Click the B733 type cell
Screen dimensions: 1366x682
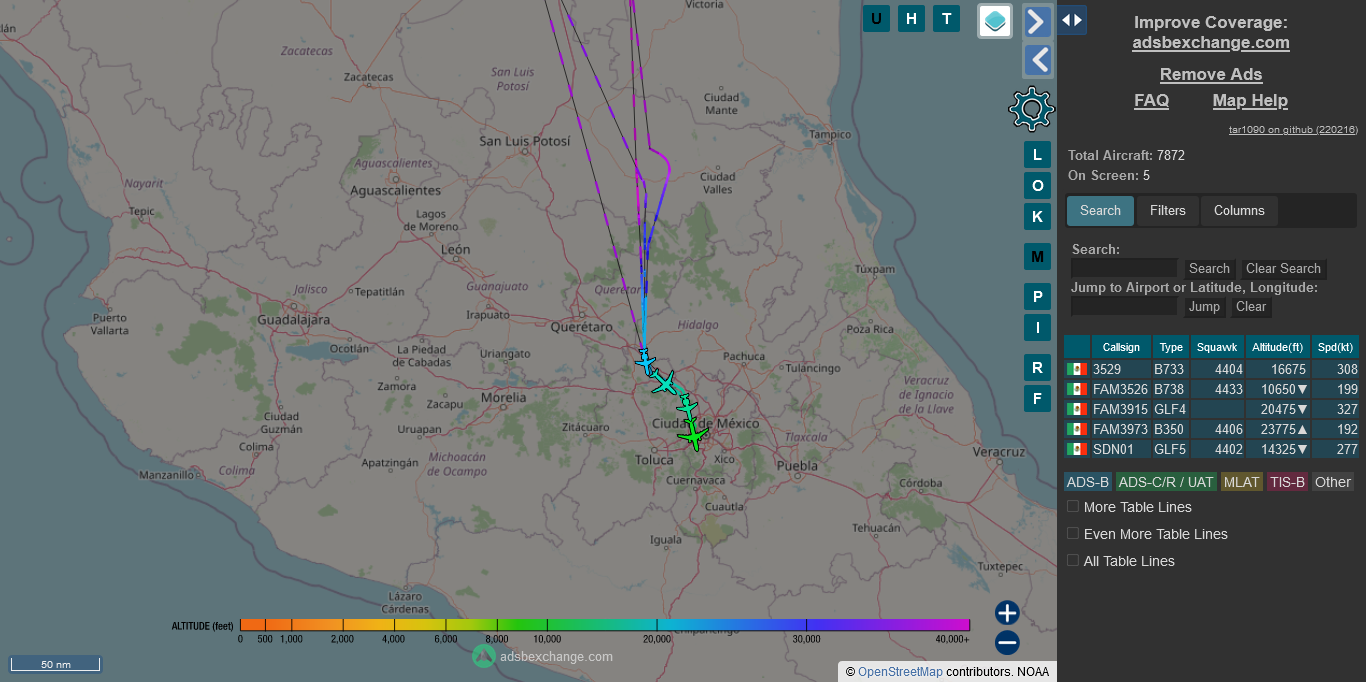[1171, 369]
